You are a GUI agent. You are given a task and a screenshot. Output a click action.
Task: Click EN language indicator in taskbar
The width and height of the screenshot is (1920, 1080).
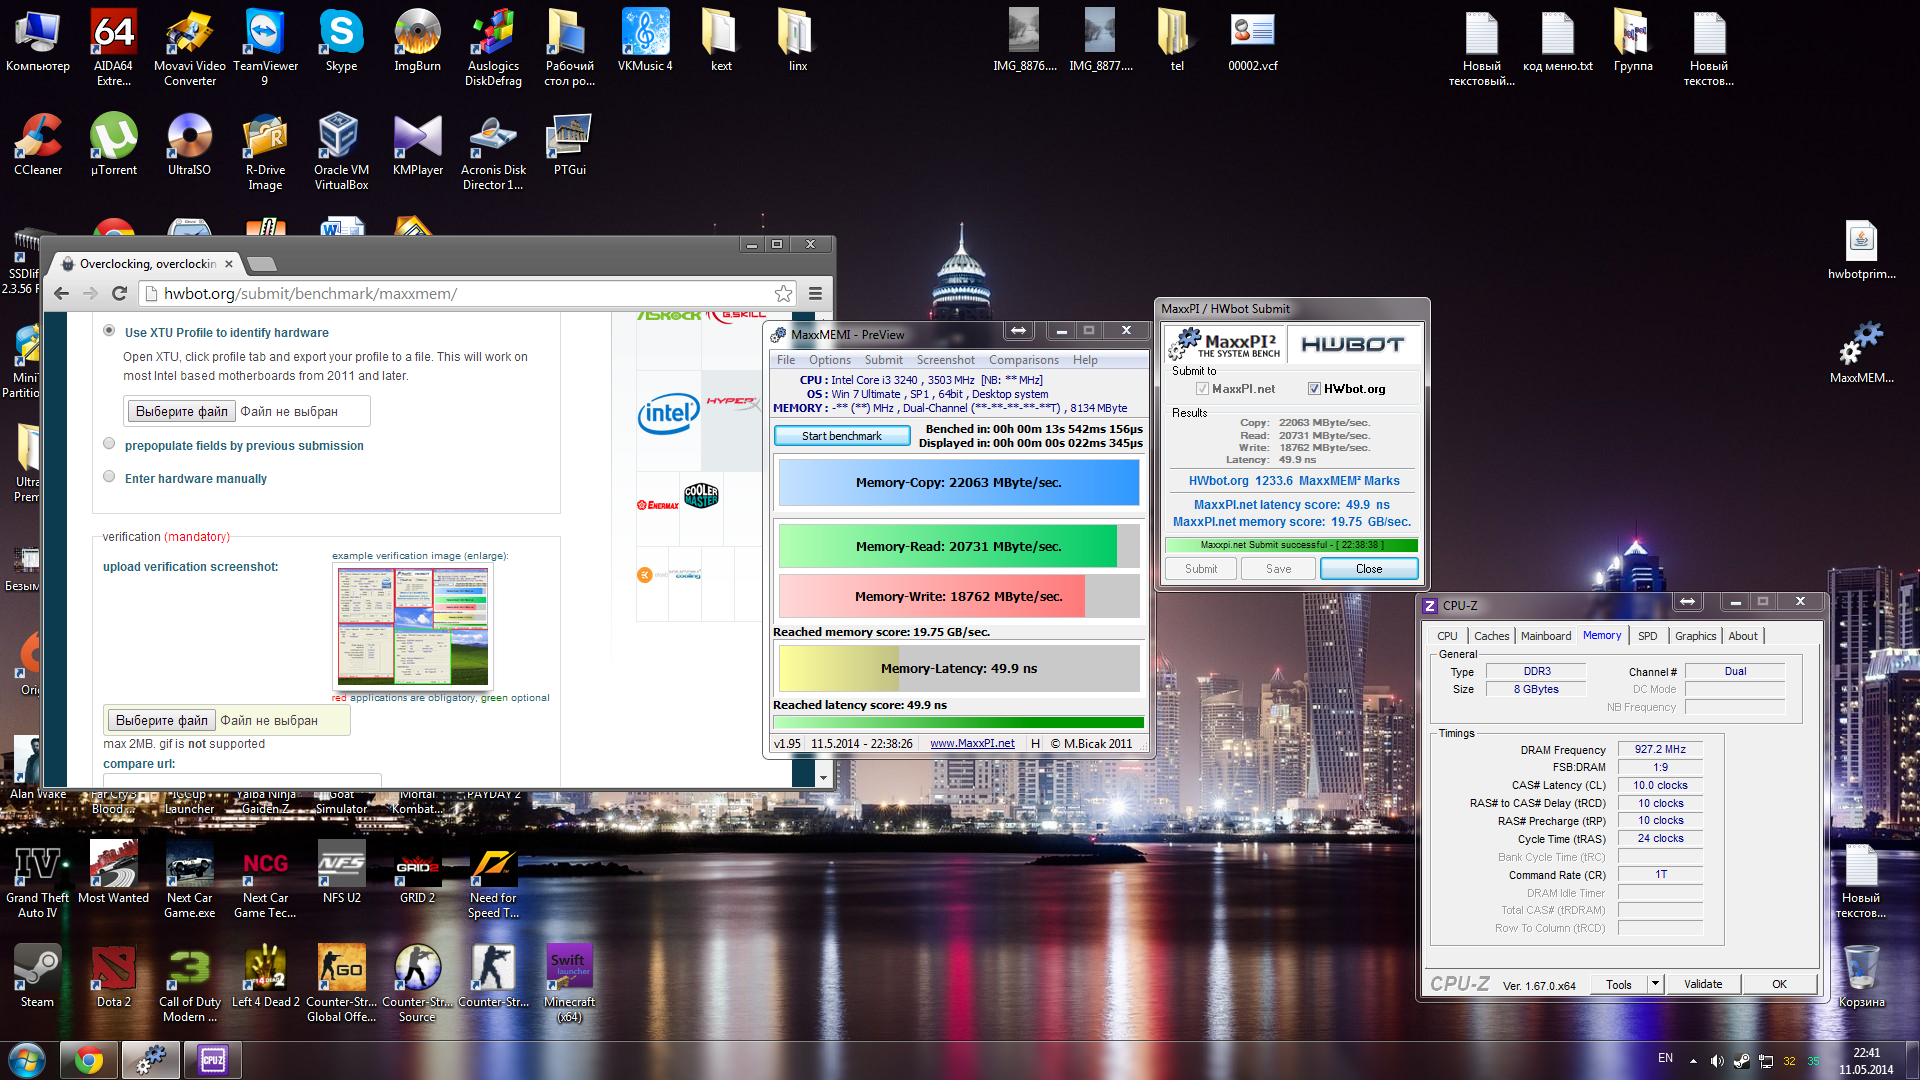[x=1665, y=1058]
